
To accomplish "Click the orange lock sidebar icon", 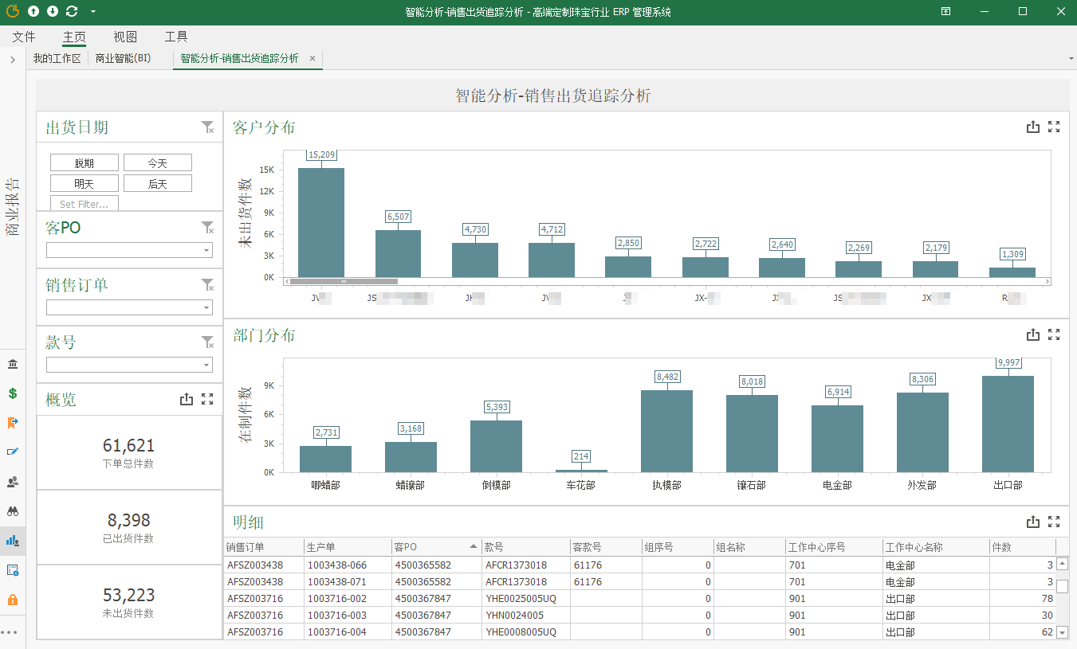I will click(13, 600).
